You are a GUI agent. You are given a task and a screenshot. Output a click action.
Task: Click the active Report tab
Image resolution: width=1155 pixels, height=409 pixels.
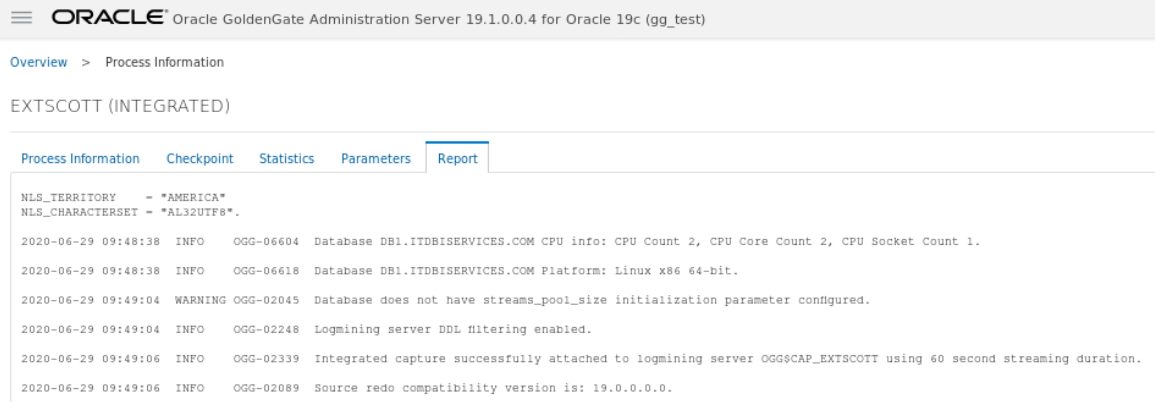click(457, 158)
